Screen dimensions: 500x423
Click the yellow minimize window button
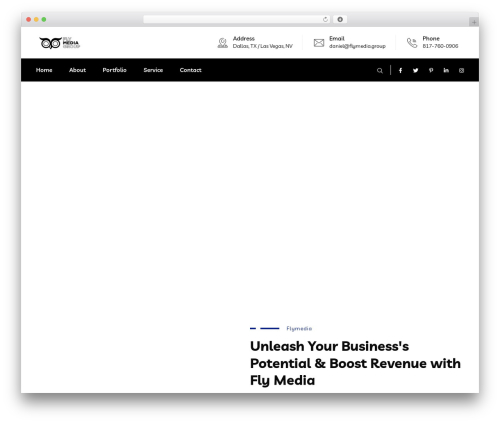pyautogui.click(x=36, y=19)
